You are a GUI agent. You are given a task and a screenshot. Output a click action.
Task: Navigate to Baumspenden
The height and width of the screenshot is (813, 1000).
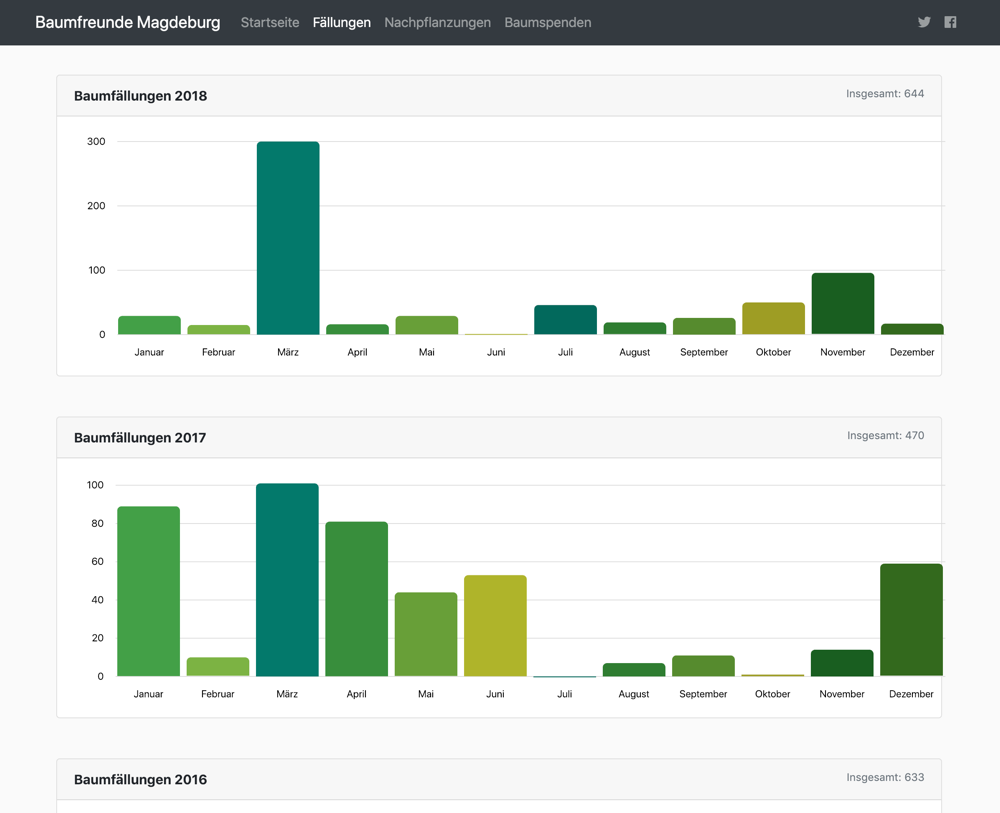click(x=547, y=22)
